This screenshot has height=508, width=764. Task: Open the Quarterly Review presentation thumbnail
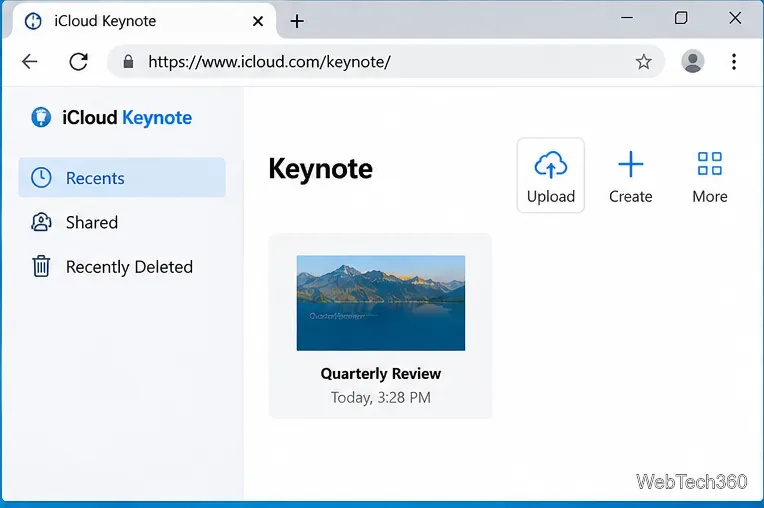(x=381, y=303)
